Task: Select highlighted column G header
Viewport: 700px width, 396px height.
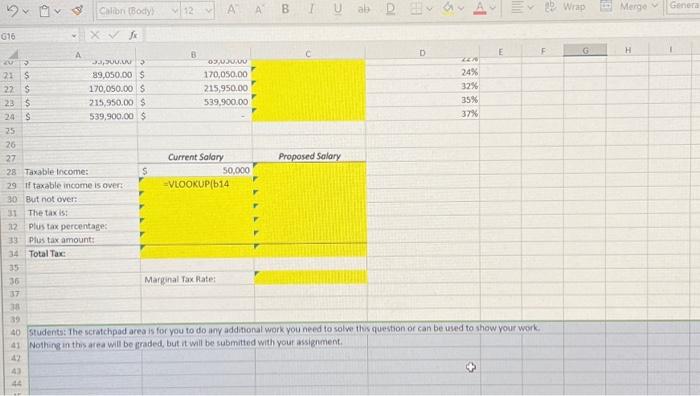Action: (585, 50)
